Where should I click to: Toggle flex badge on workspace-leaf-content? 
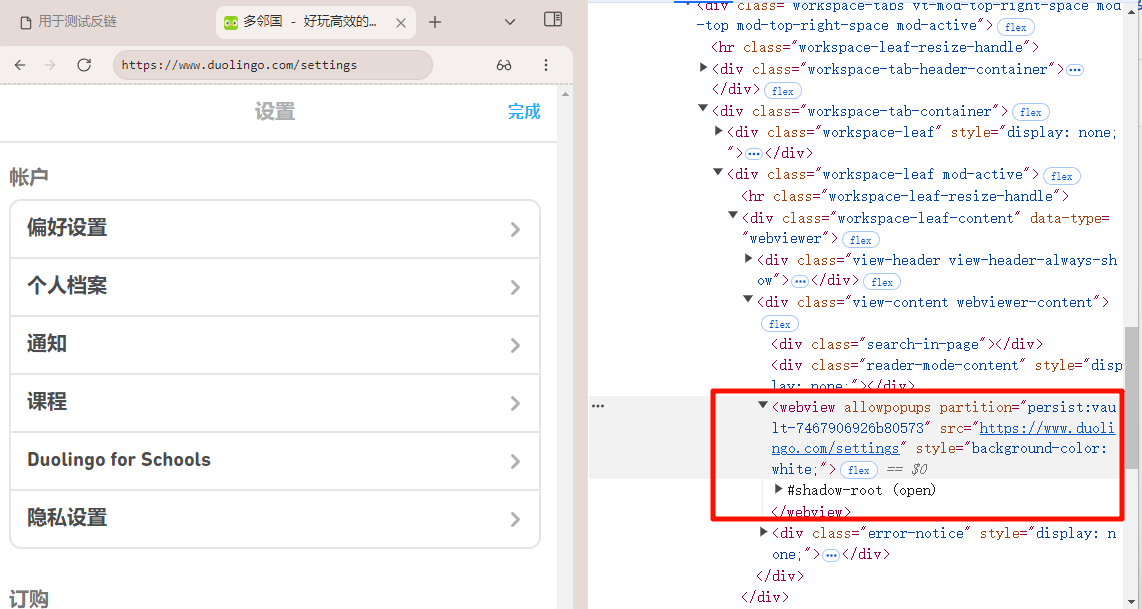[x=861, y=240]
